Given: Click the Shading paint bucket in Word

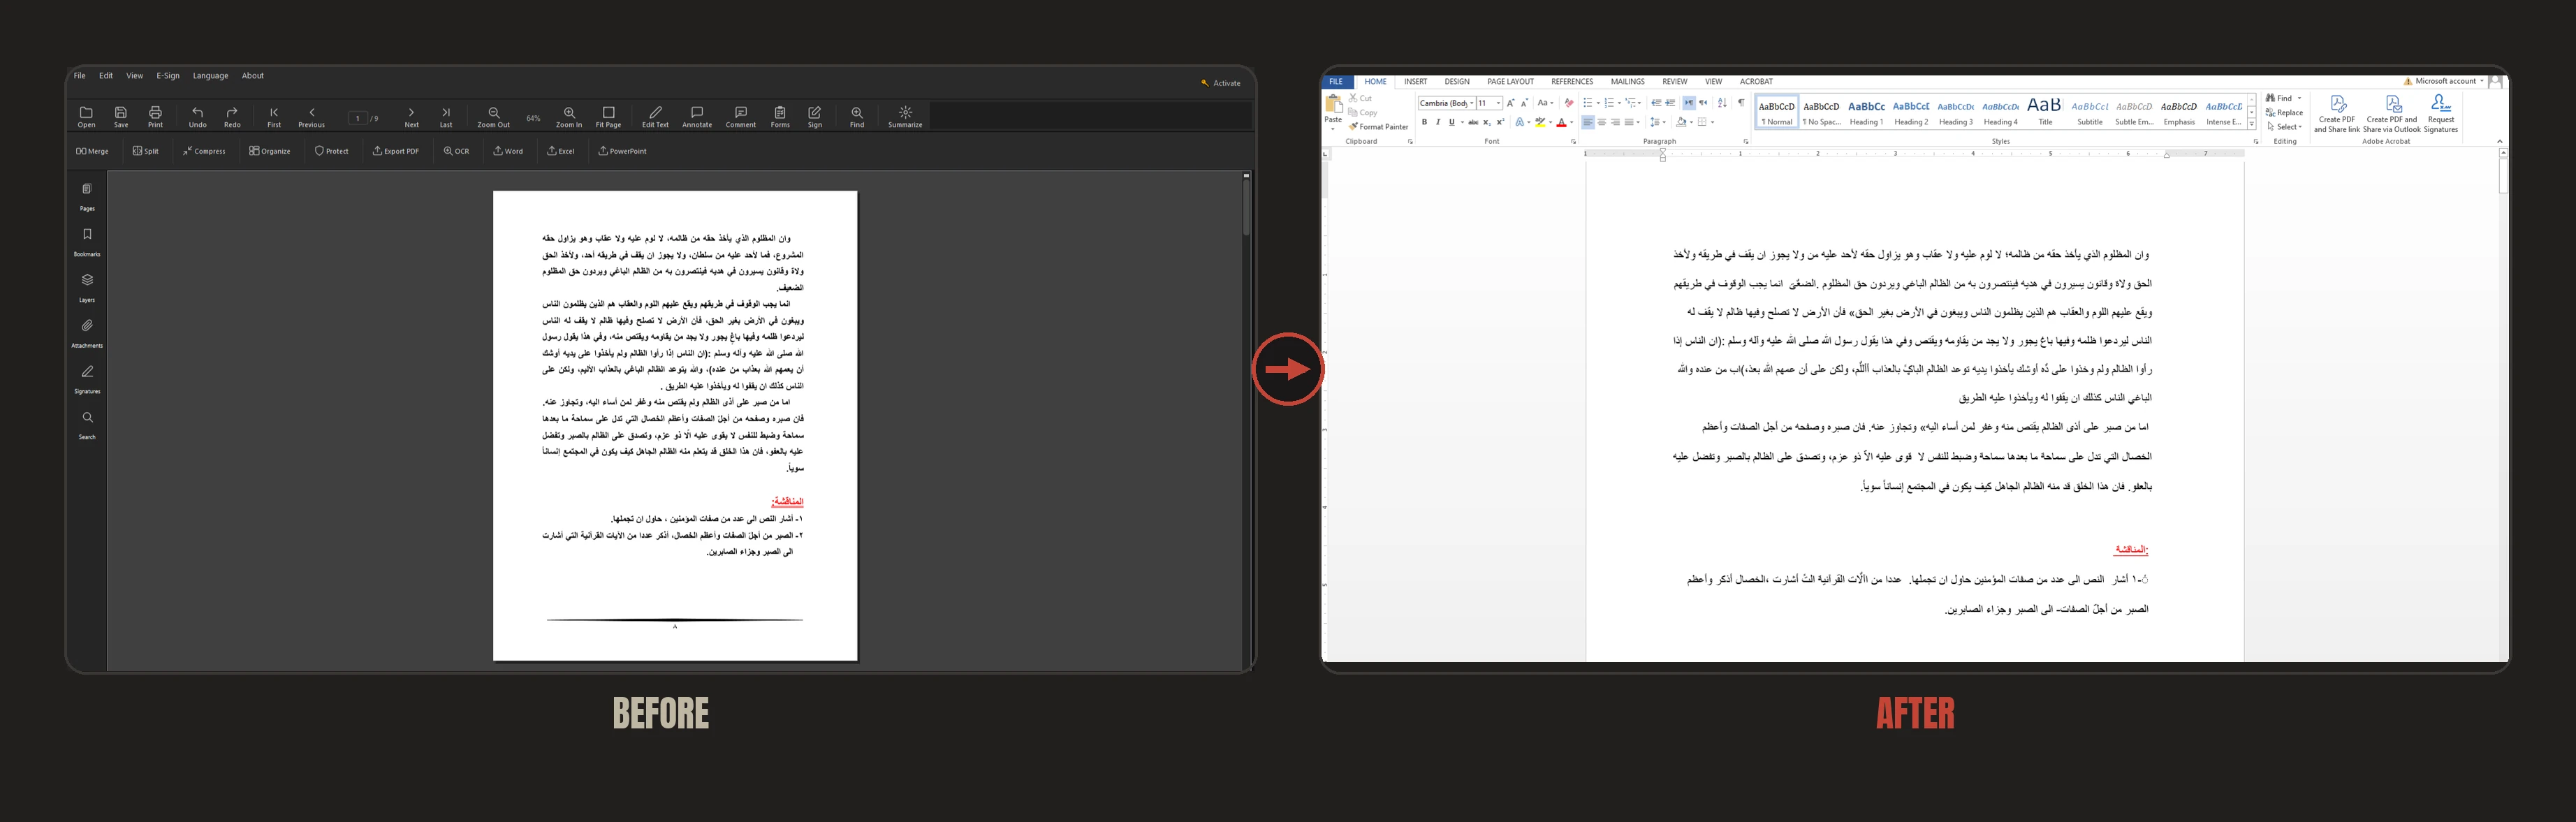Looking at the screenshot, I should (1681, 122).
